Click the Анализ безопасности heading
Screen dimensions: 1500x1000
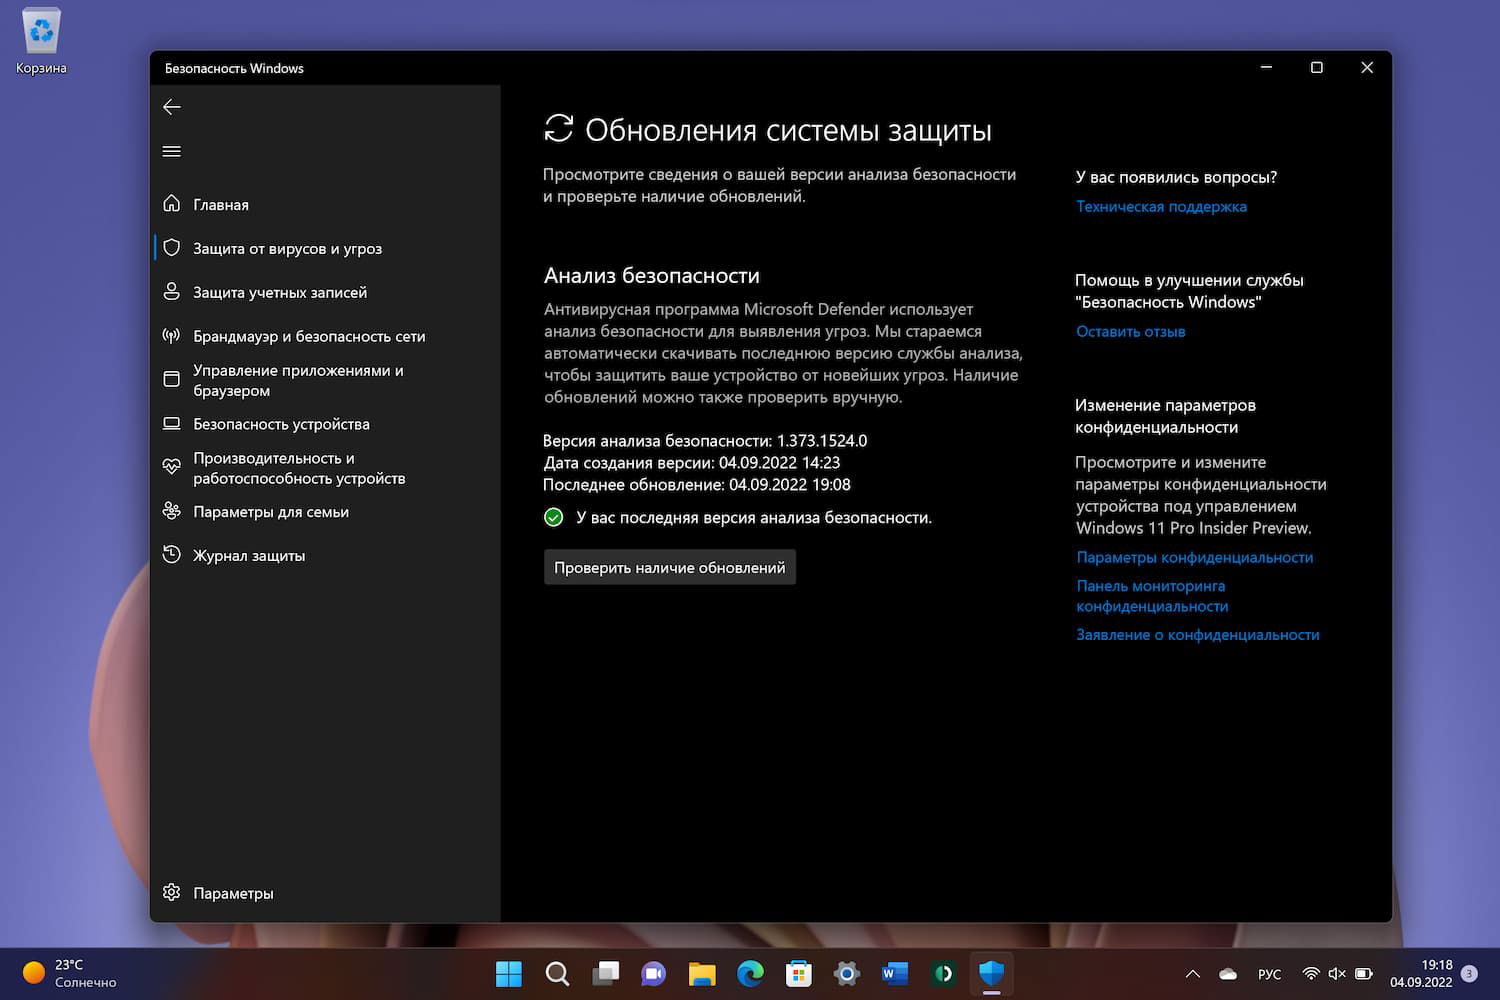pos(652,276)
